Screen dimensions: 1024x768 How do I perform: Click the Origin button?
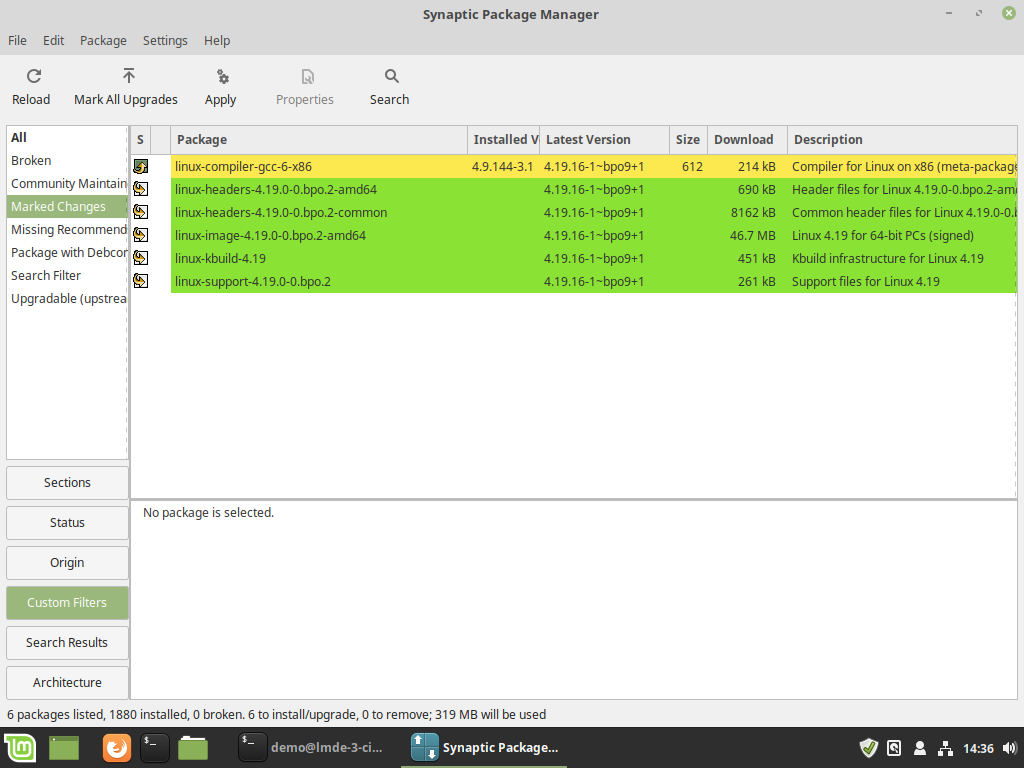(67, 562)
